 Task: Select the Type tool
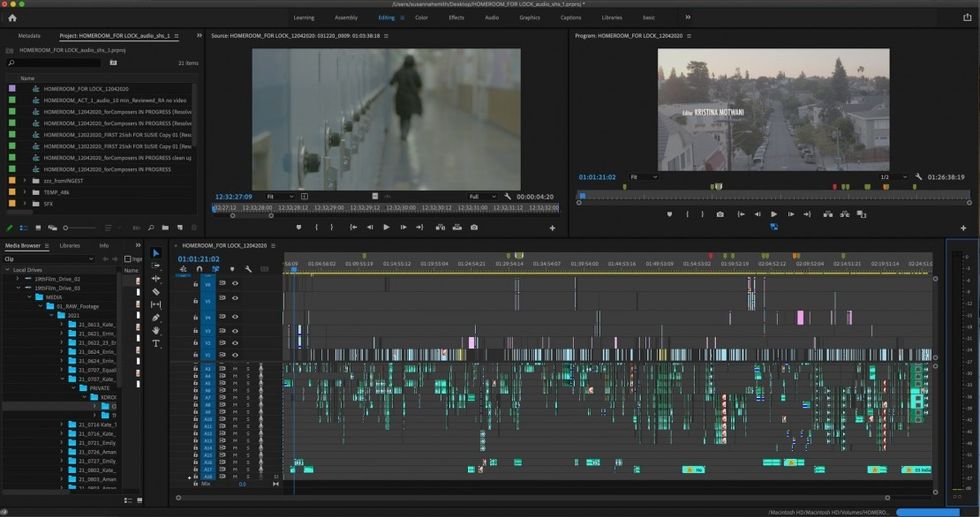156,343
